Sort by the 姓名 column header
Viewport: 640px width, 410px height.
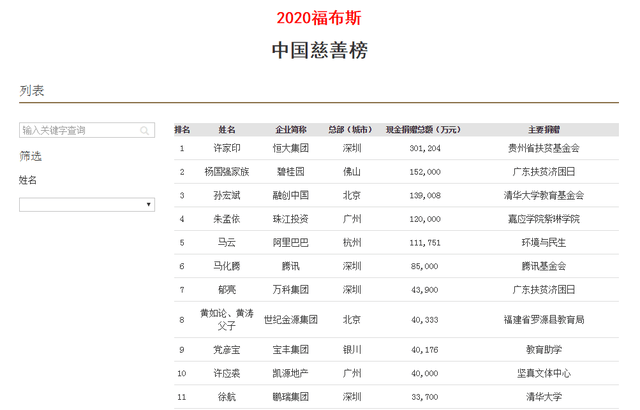click(x=227, y=130)
